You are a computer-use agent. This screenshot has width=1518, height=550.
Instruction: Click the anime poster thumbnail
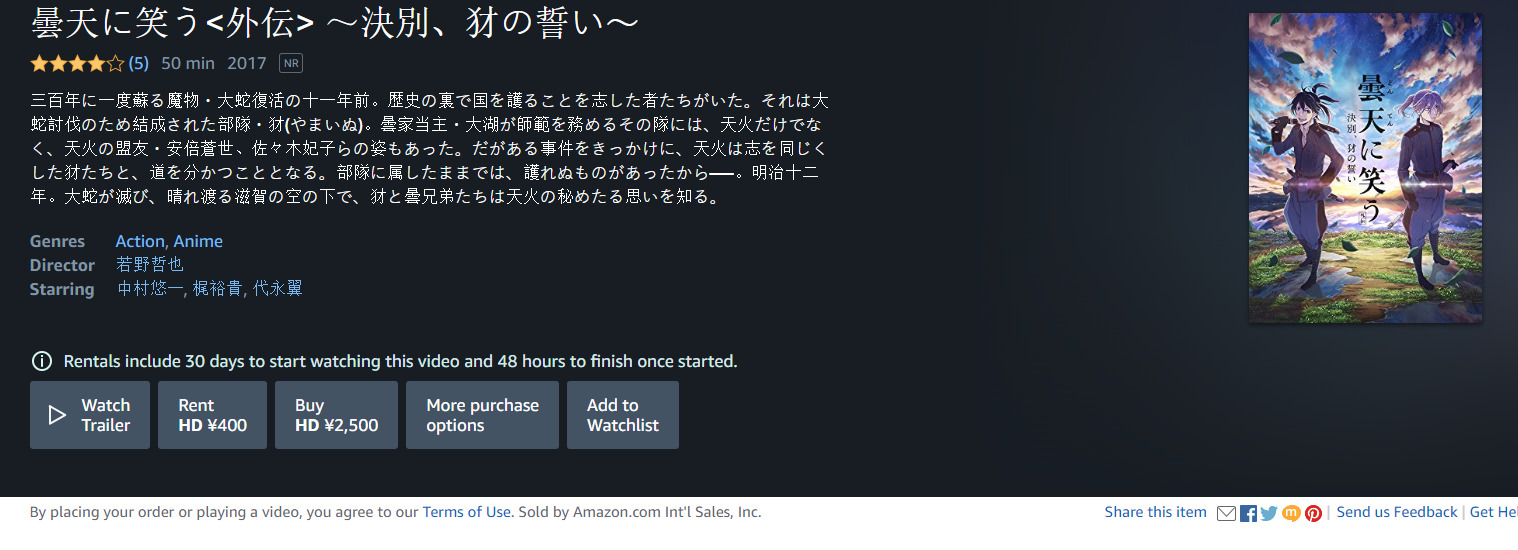point(1365,168)
